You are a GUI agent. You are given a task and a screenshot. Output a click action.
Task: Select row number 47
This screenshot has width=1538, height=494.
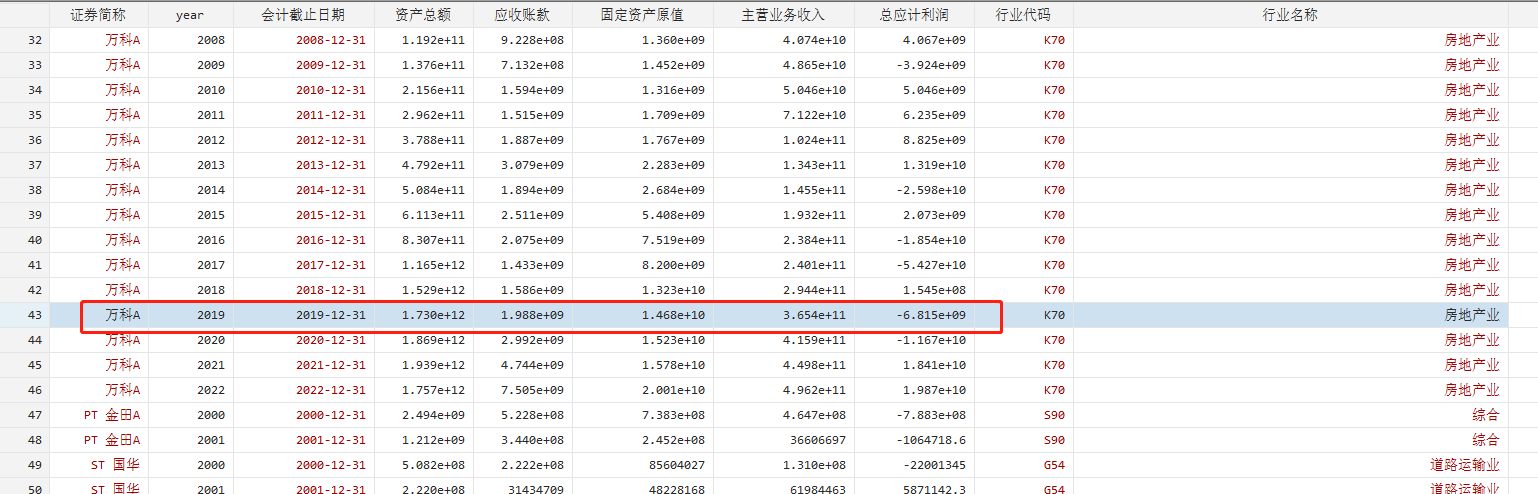pyautogui.click(x=36, y=415)
